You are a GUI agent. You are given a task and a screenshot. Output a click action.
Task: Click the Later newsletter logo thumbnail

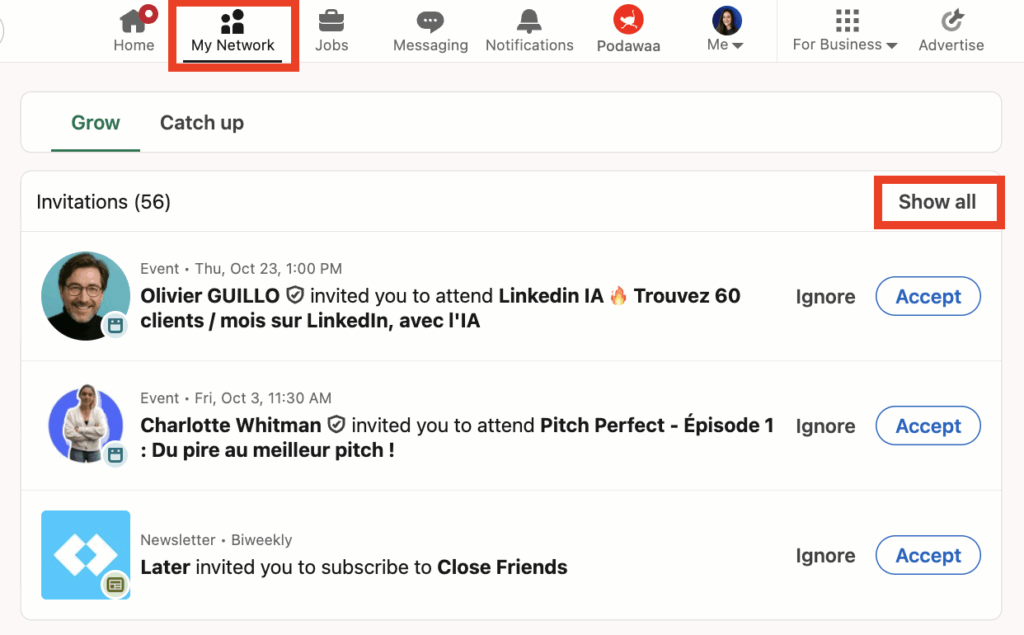tap(86, 555)
